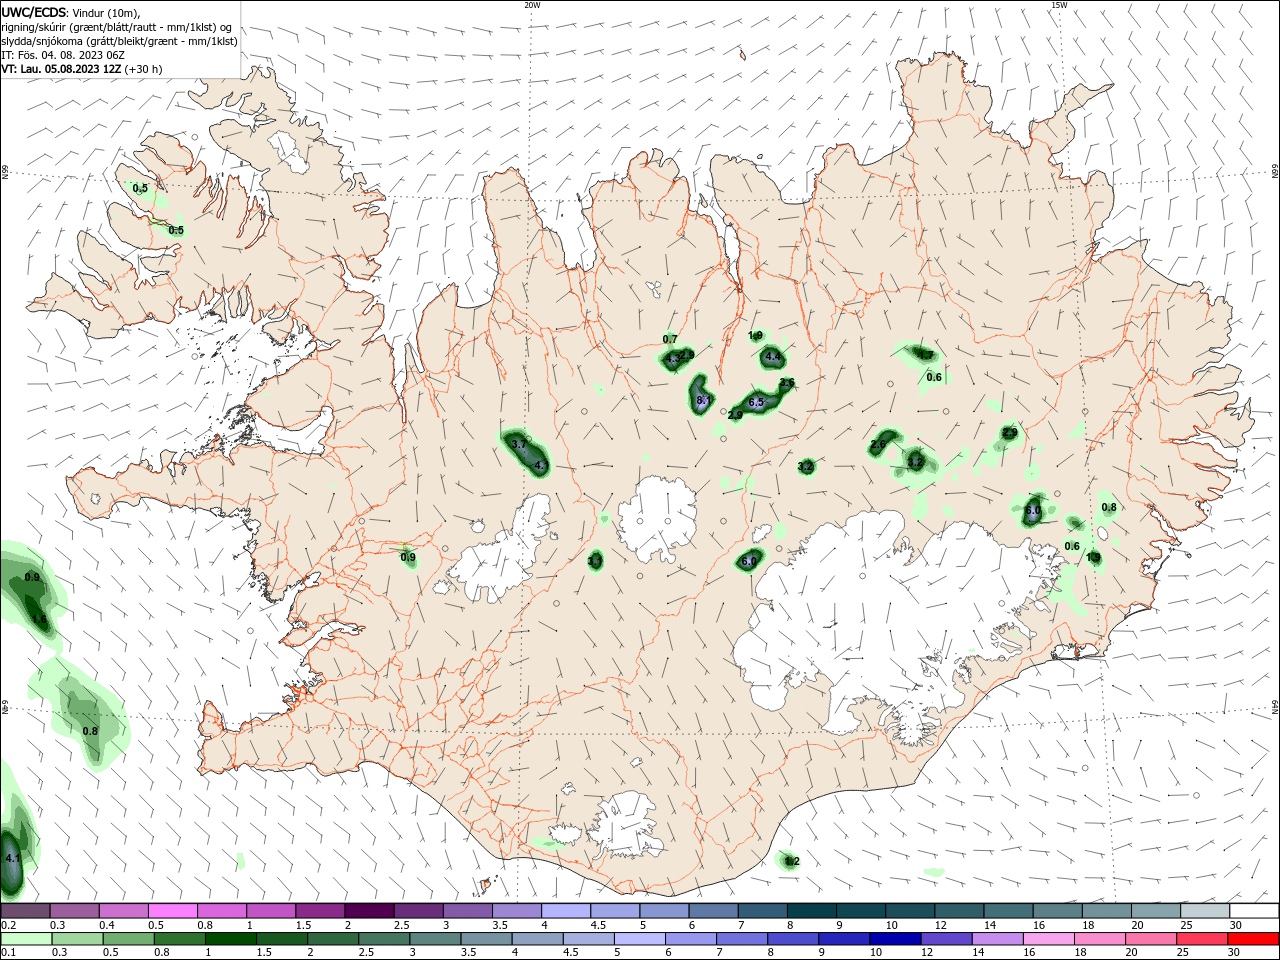The height and width of the screenshot is (960, 1280).
Task: Click the '20W' longitude label
Action: point(532,5)
